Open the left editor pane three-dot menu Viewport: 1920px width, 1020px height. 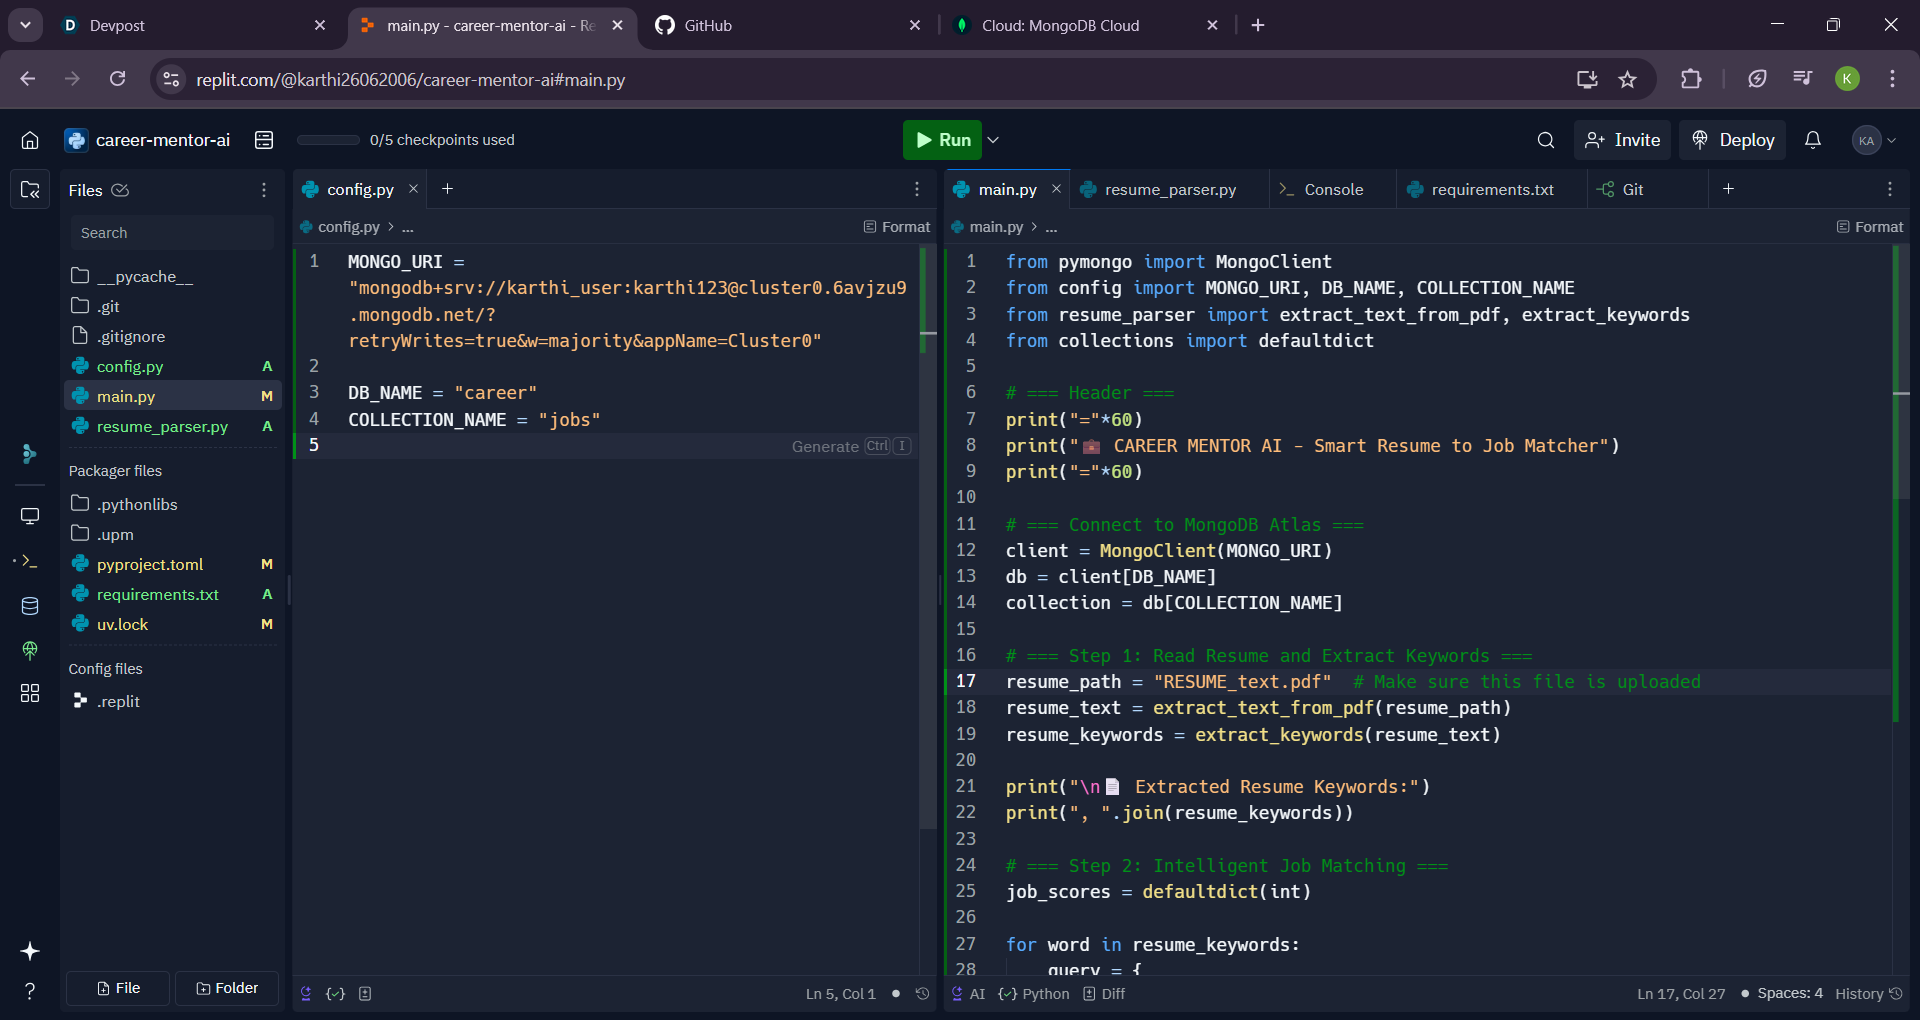(917, 189)
